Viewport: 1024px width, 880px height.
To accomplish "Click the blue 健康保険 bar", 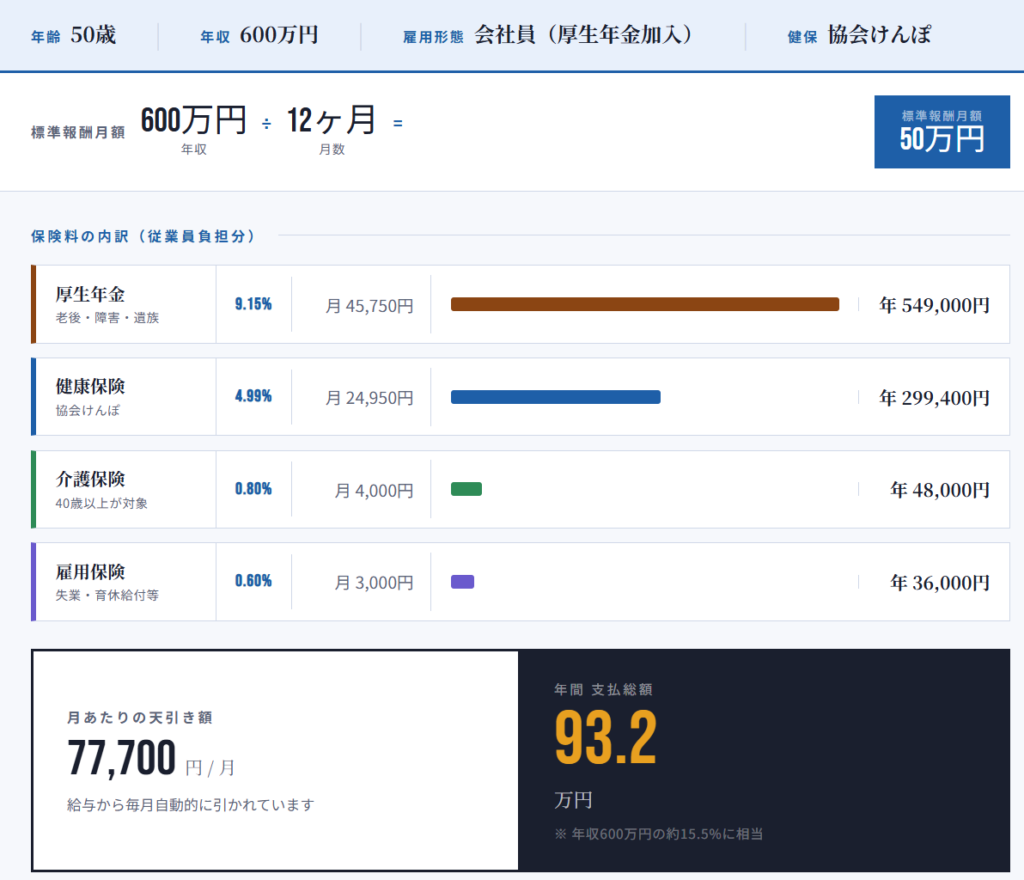I will (555, 397).
